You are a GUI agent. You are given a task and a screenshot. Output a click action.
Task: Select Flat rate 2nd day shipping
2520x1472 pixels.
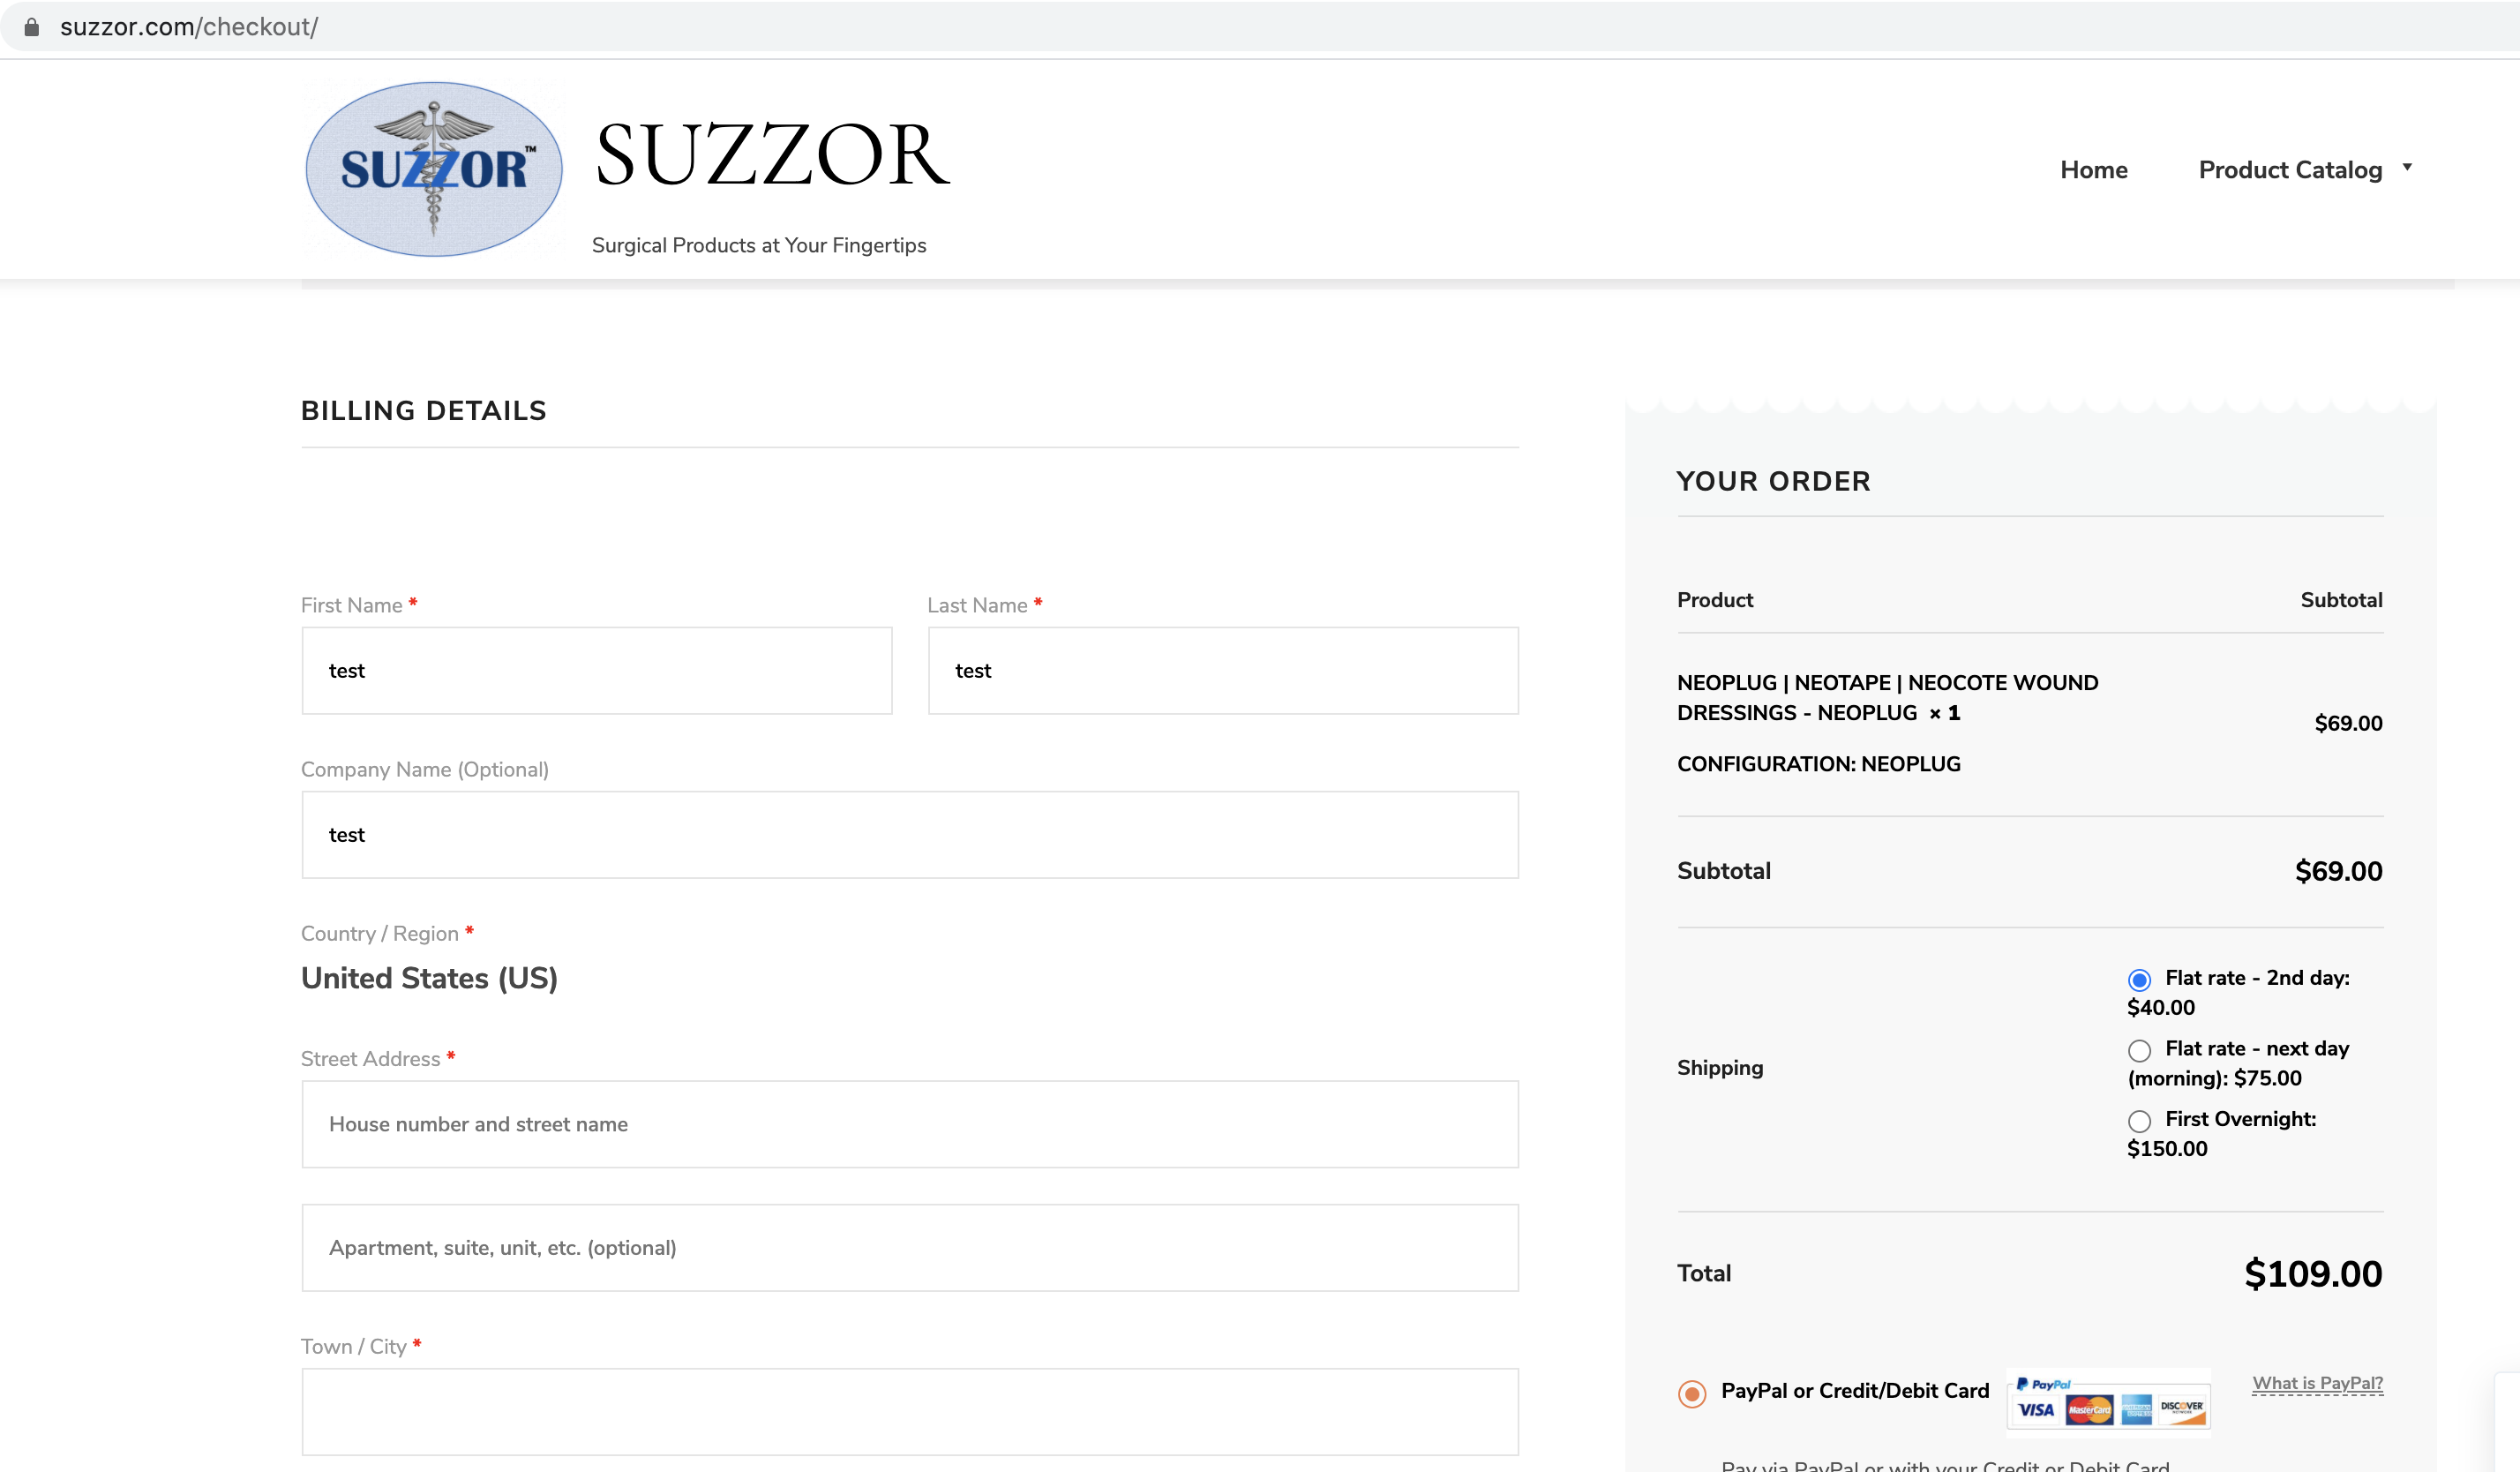(2139, 979)
